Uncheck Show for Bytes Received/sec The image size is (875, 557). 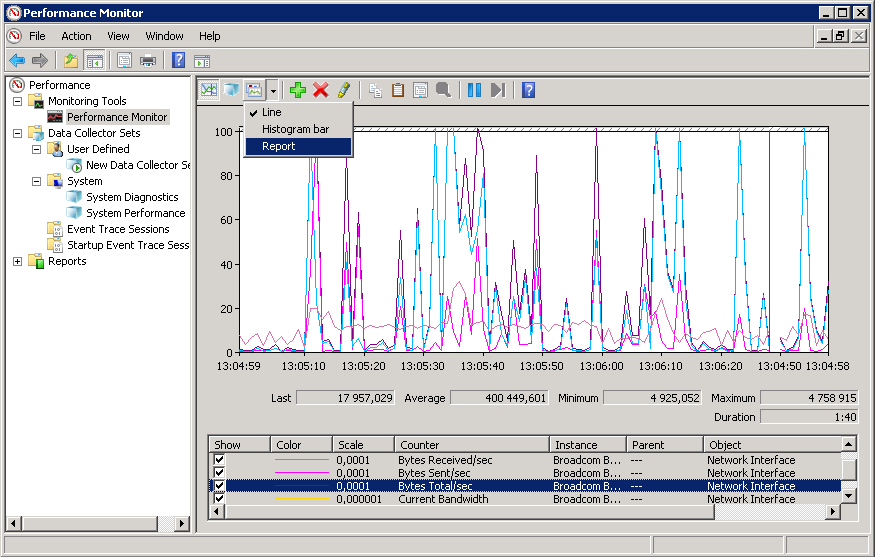219,460
